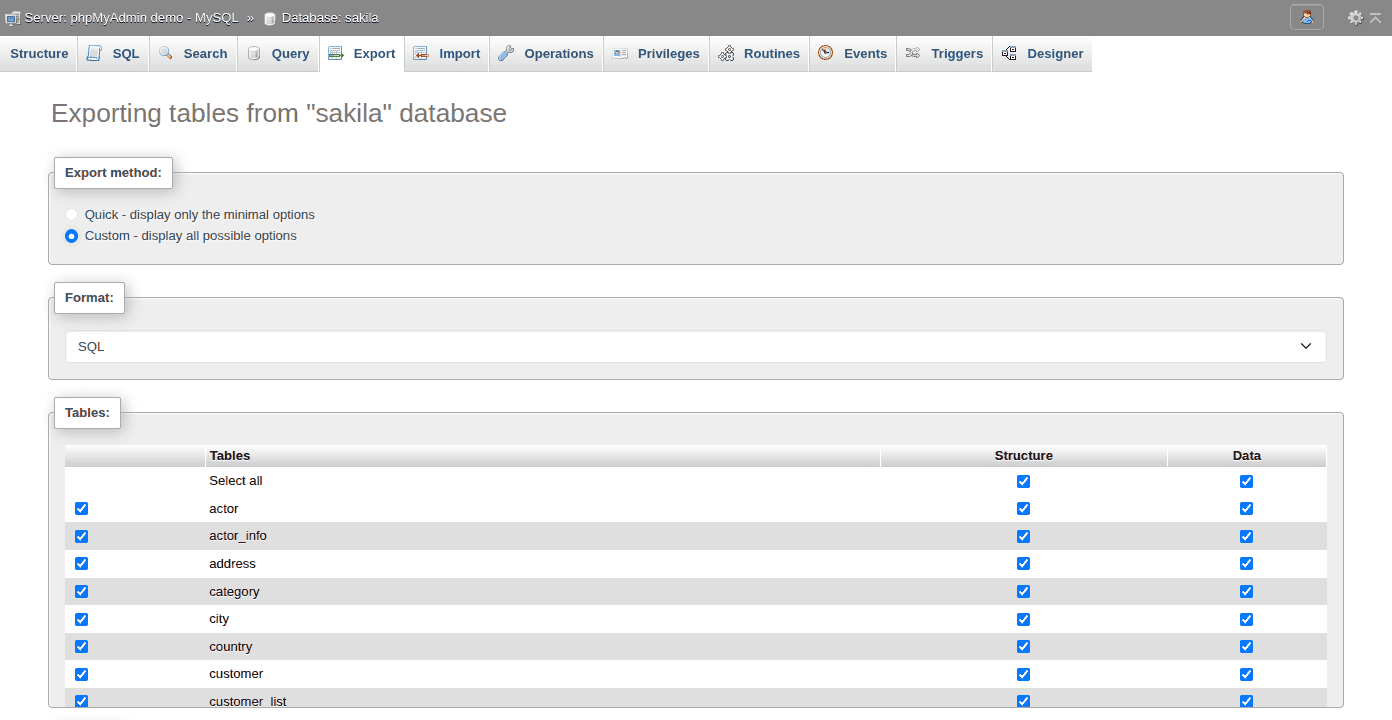Click the actor_info table name
The image size is (1392, 720).
point(238,536)
